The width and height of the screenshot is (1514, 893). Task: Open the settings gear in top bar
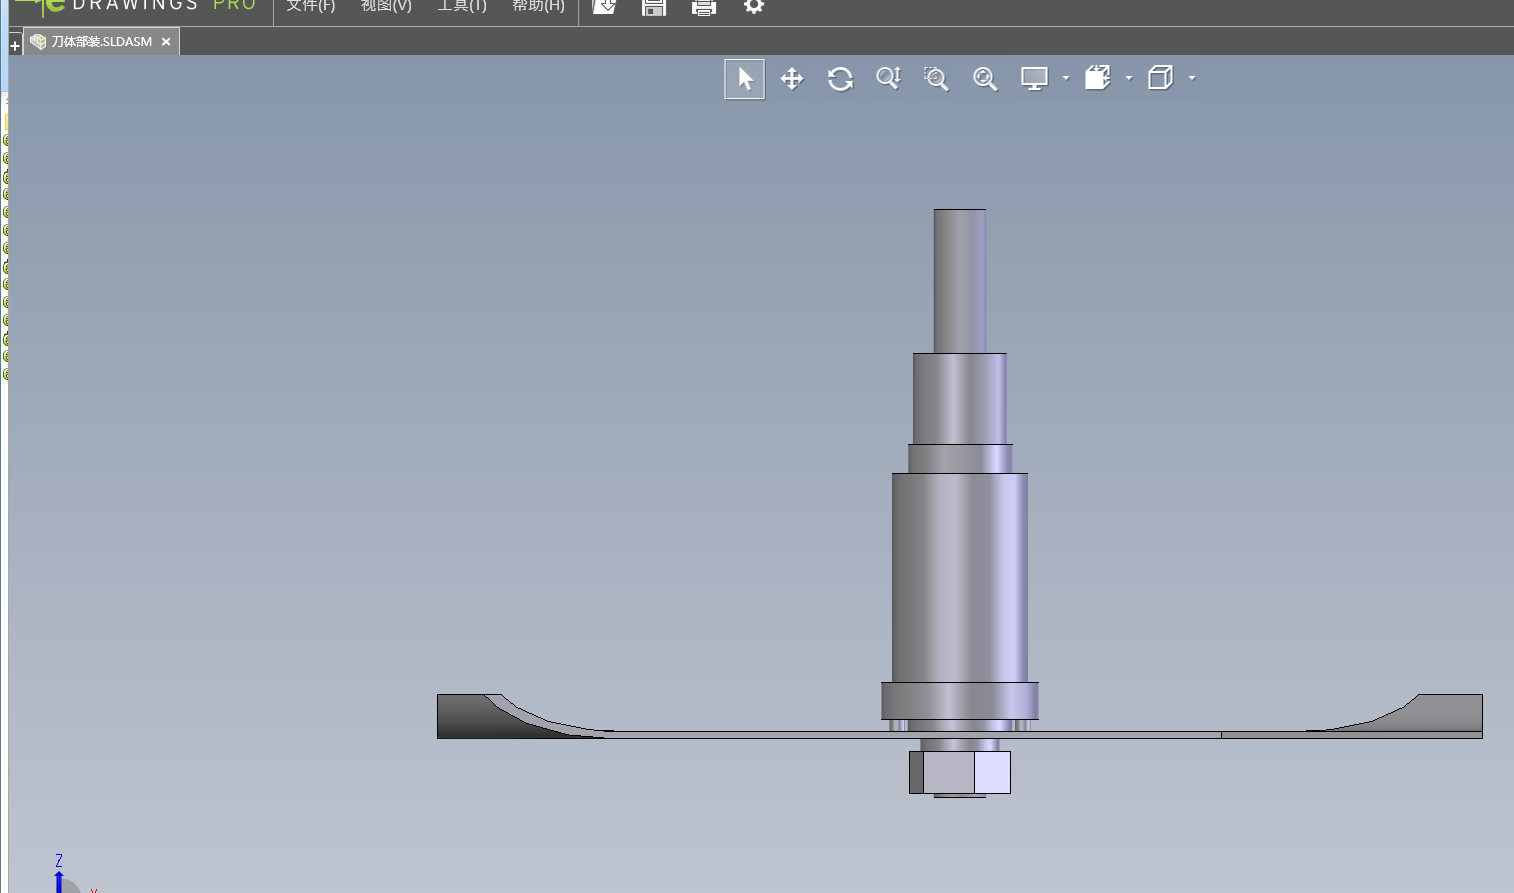tap(754, 7)
